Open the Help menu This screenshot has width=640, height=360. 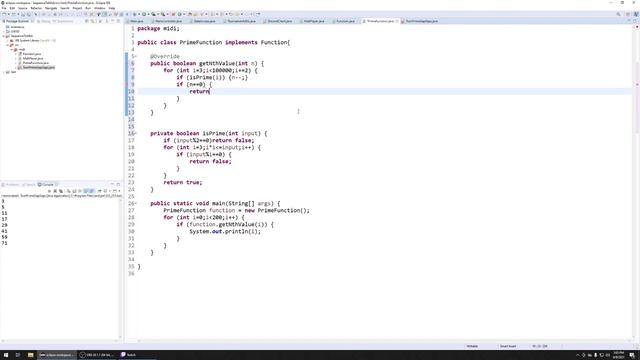[112, 8]
